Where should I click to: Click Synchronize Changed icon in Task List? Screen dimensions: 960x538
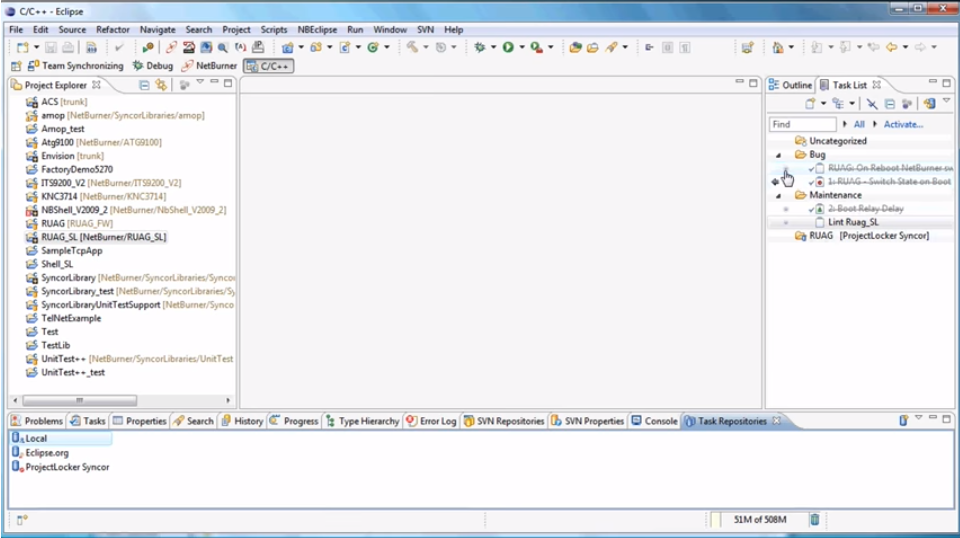930,104
